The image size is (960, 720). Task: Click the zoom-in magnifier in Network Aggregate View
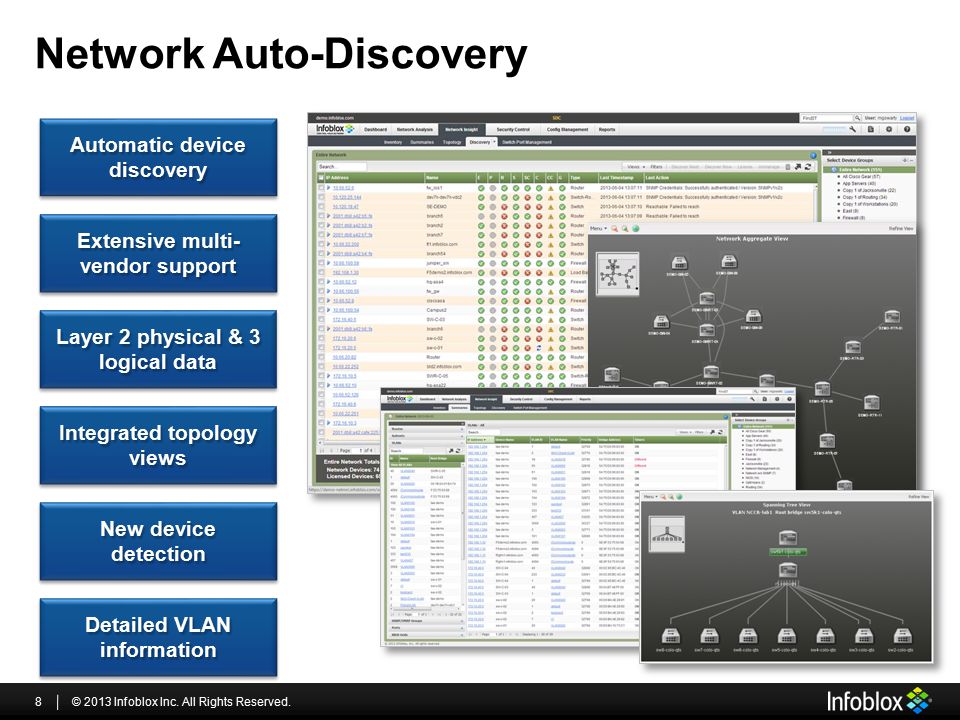click(x=625, y=228)
